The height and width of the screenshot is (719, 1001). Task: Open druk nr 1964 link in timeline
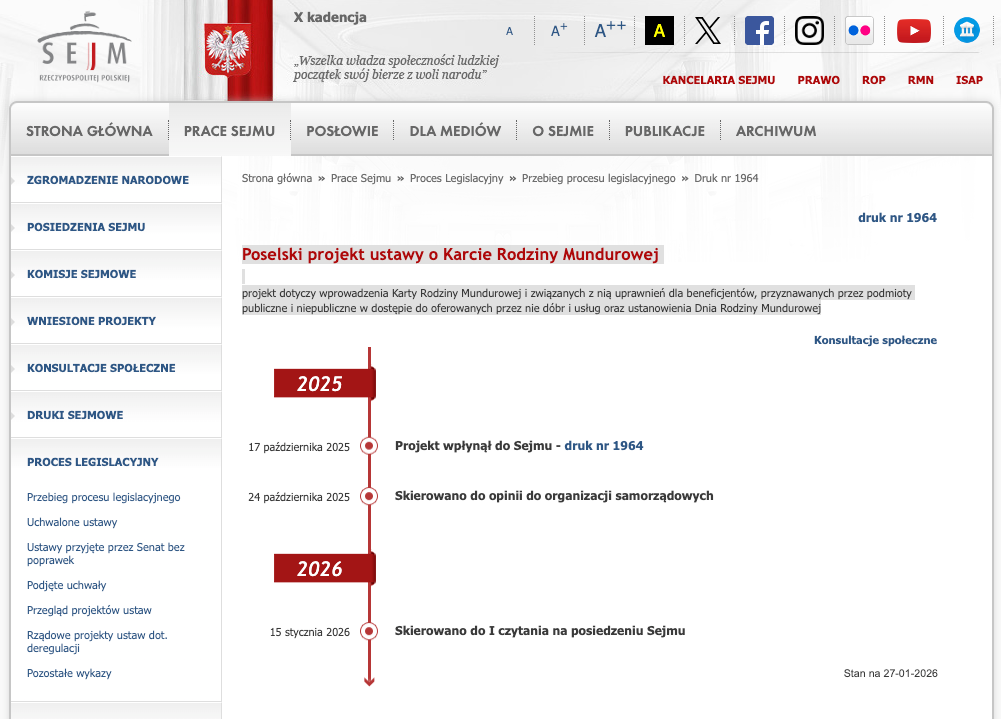pyautogui.click(x=603, y=446)
